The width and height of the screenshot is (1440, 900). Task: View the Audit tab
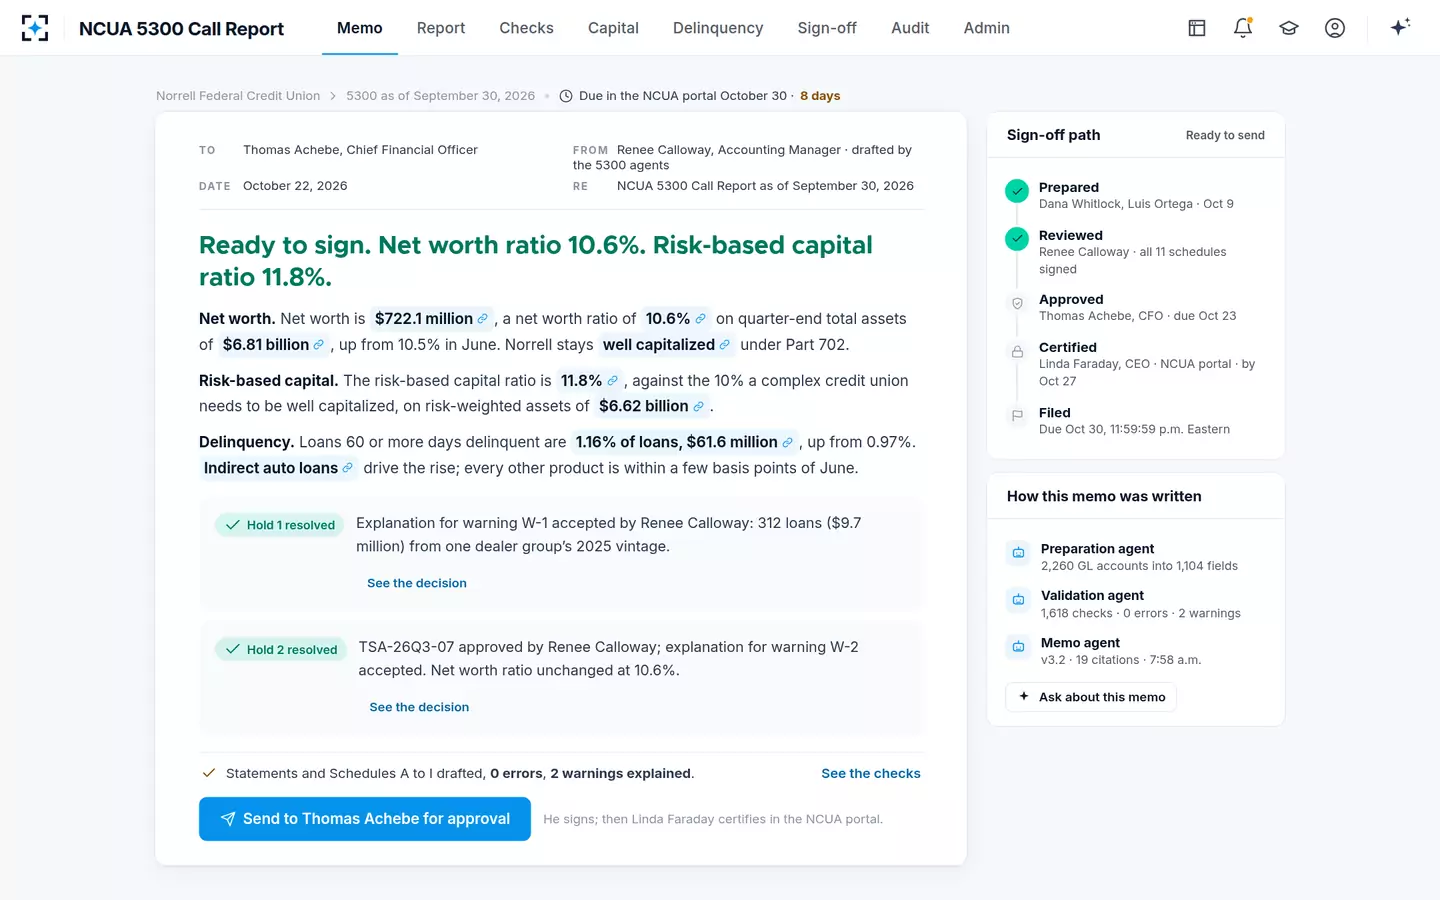(910, 28)
